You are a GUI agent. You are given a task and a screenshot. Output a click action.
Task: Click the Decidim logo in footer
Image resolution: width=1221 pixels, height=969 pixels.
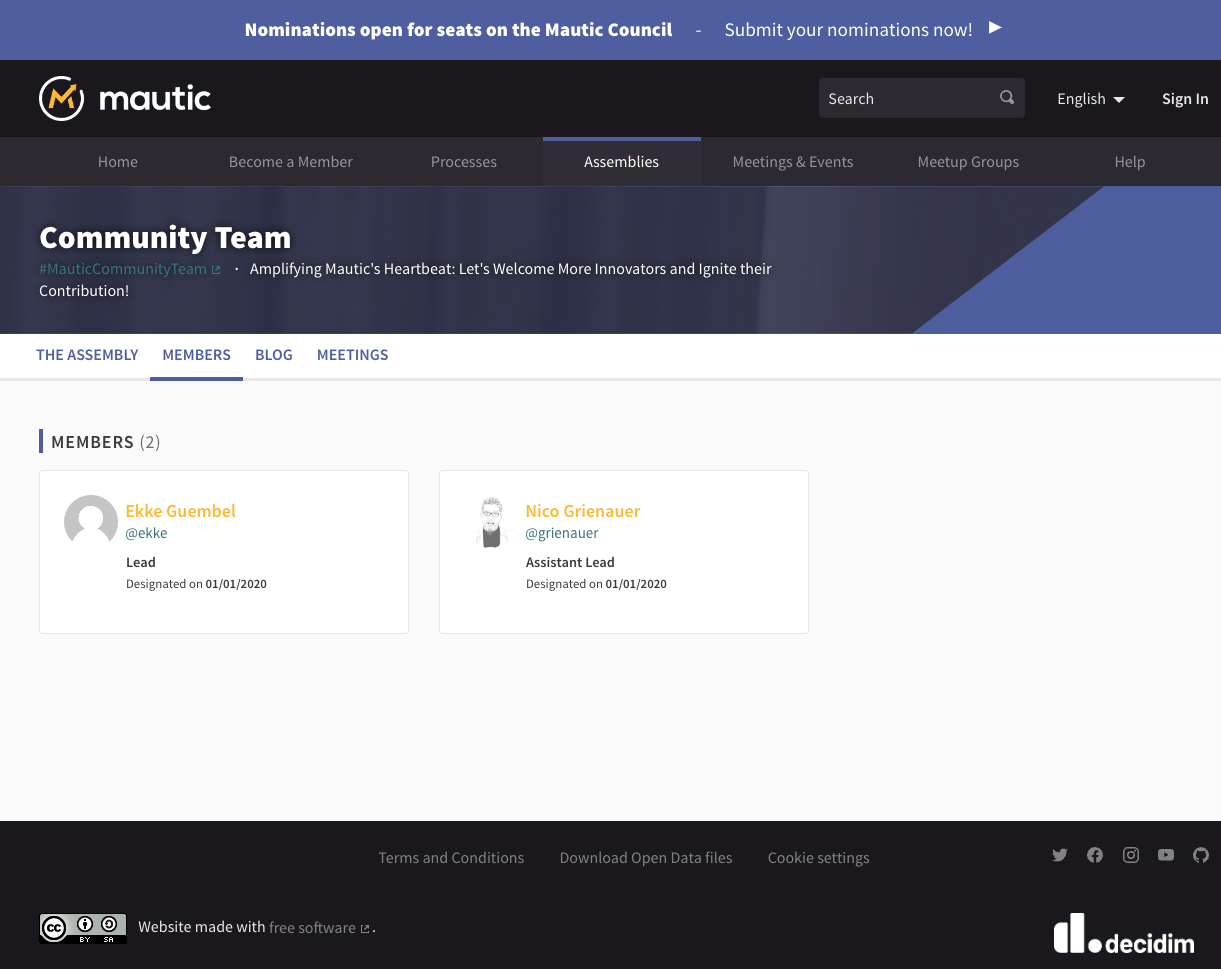1123,934
